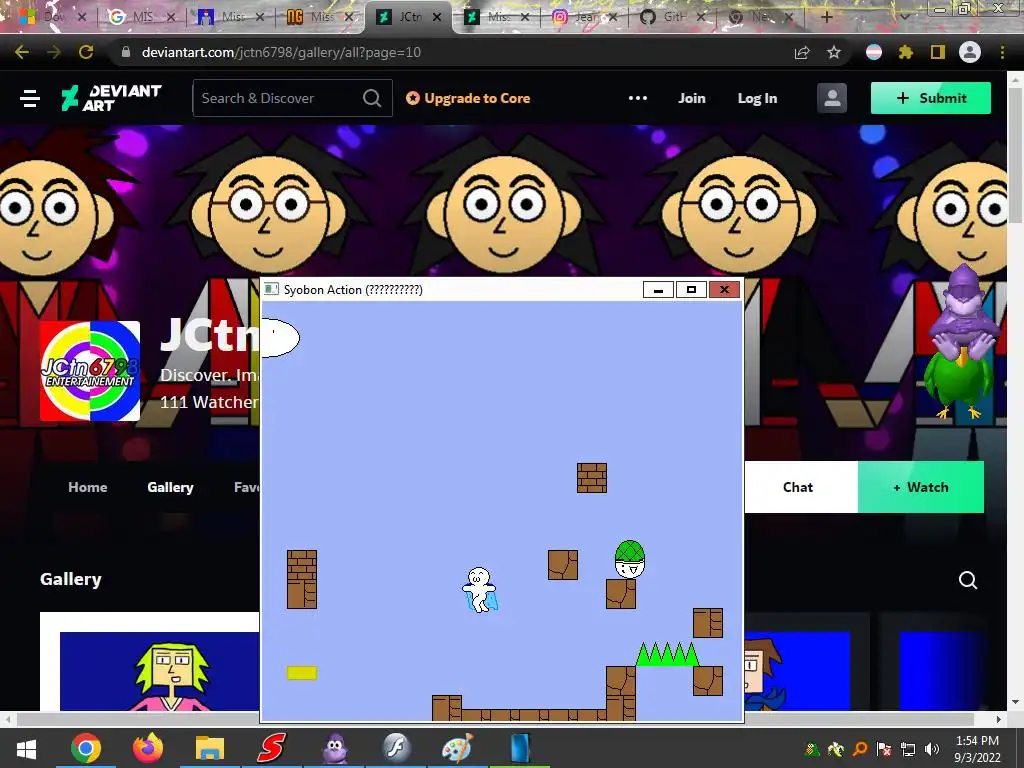Click the Join link
Viewport: 1024px width, 768px height.
pos(692,98)
